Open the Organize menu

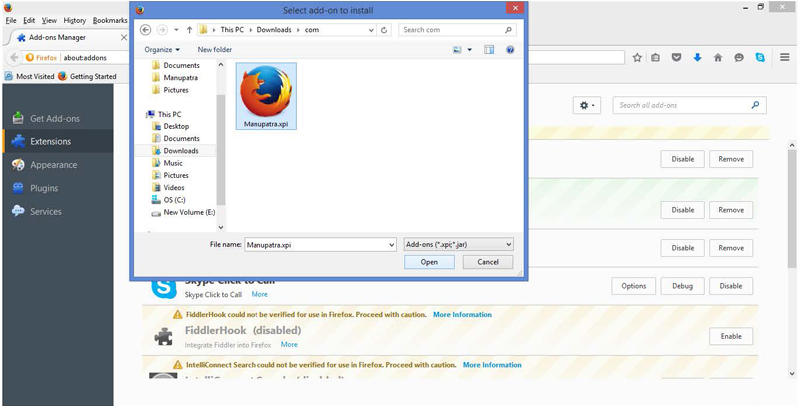(x=162, y=49)
